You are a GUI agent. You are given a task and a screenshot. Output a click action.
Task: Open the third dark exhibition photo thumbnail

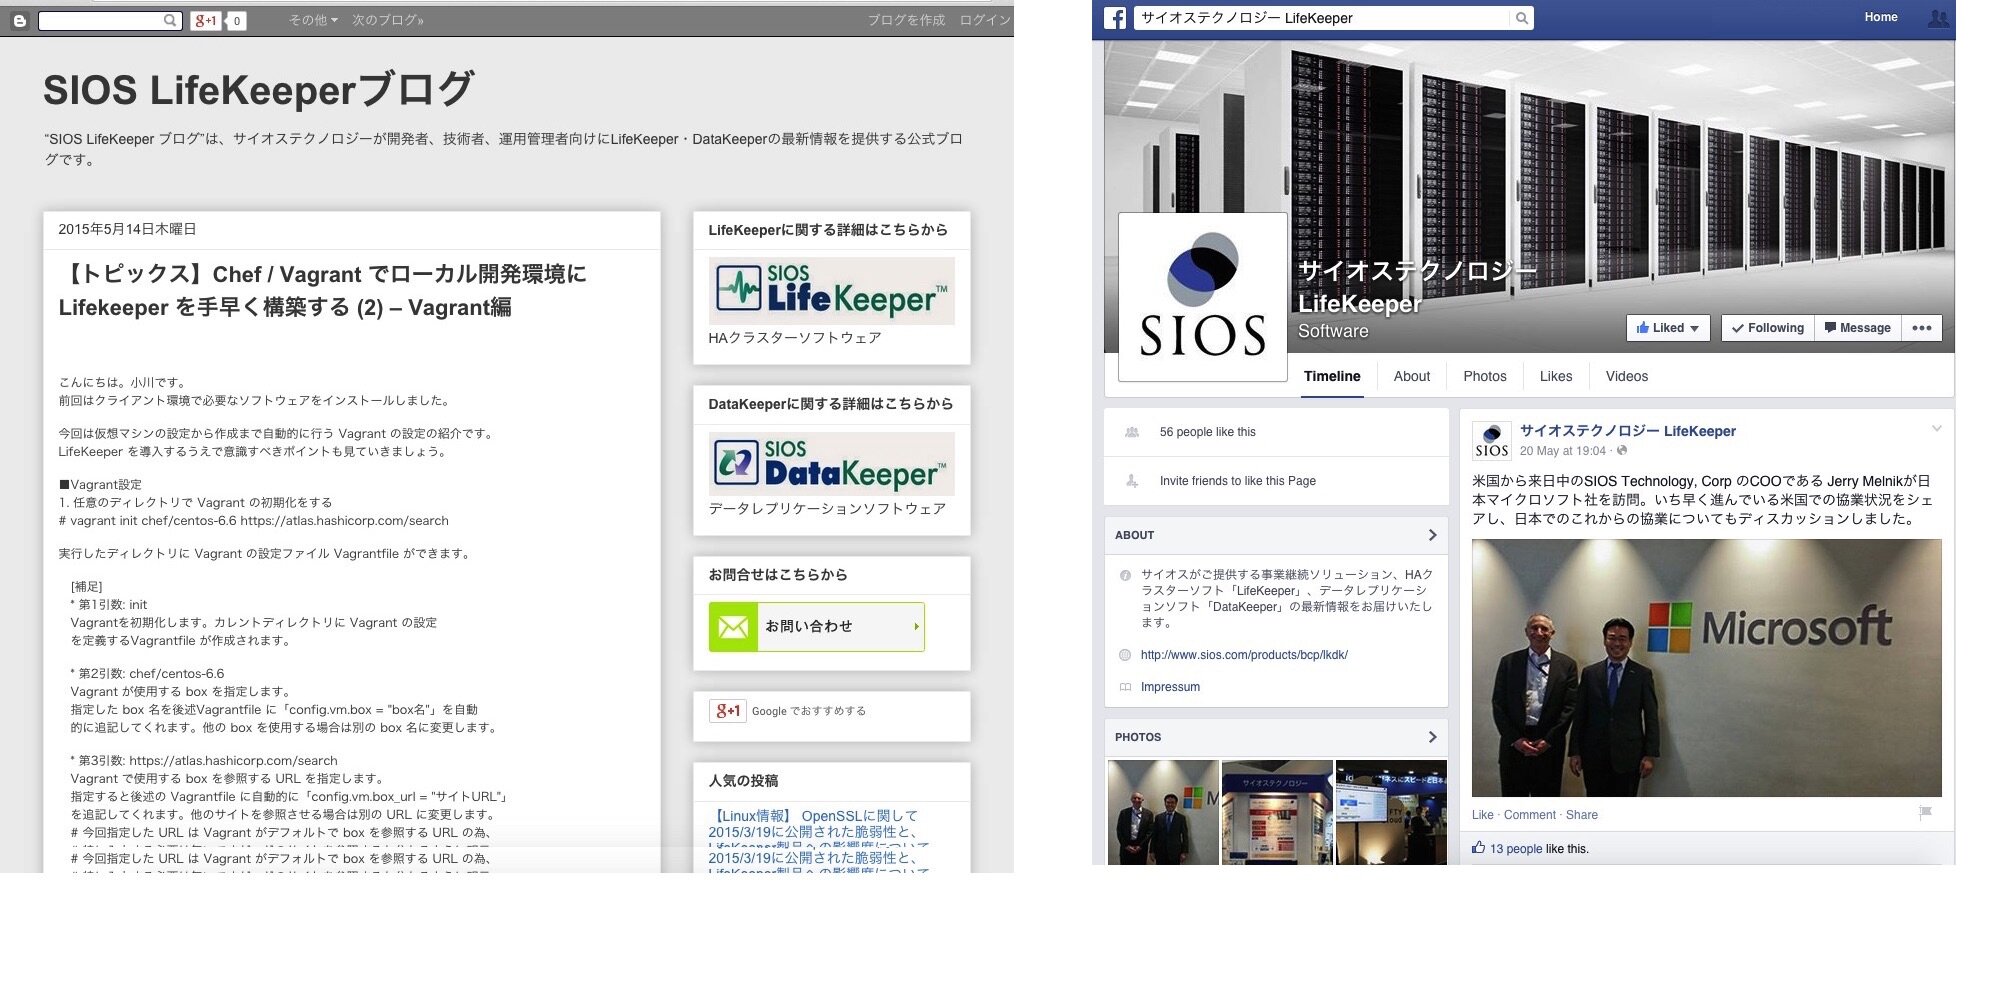click(1391, 812)
